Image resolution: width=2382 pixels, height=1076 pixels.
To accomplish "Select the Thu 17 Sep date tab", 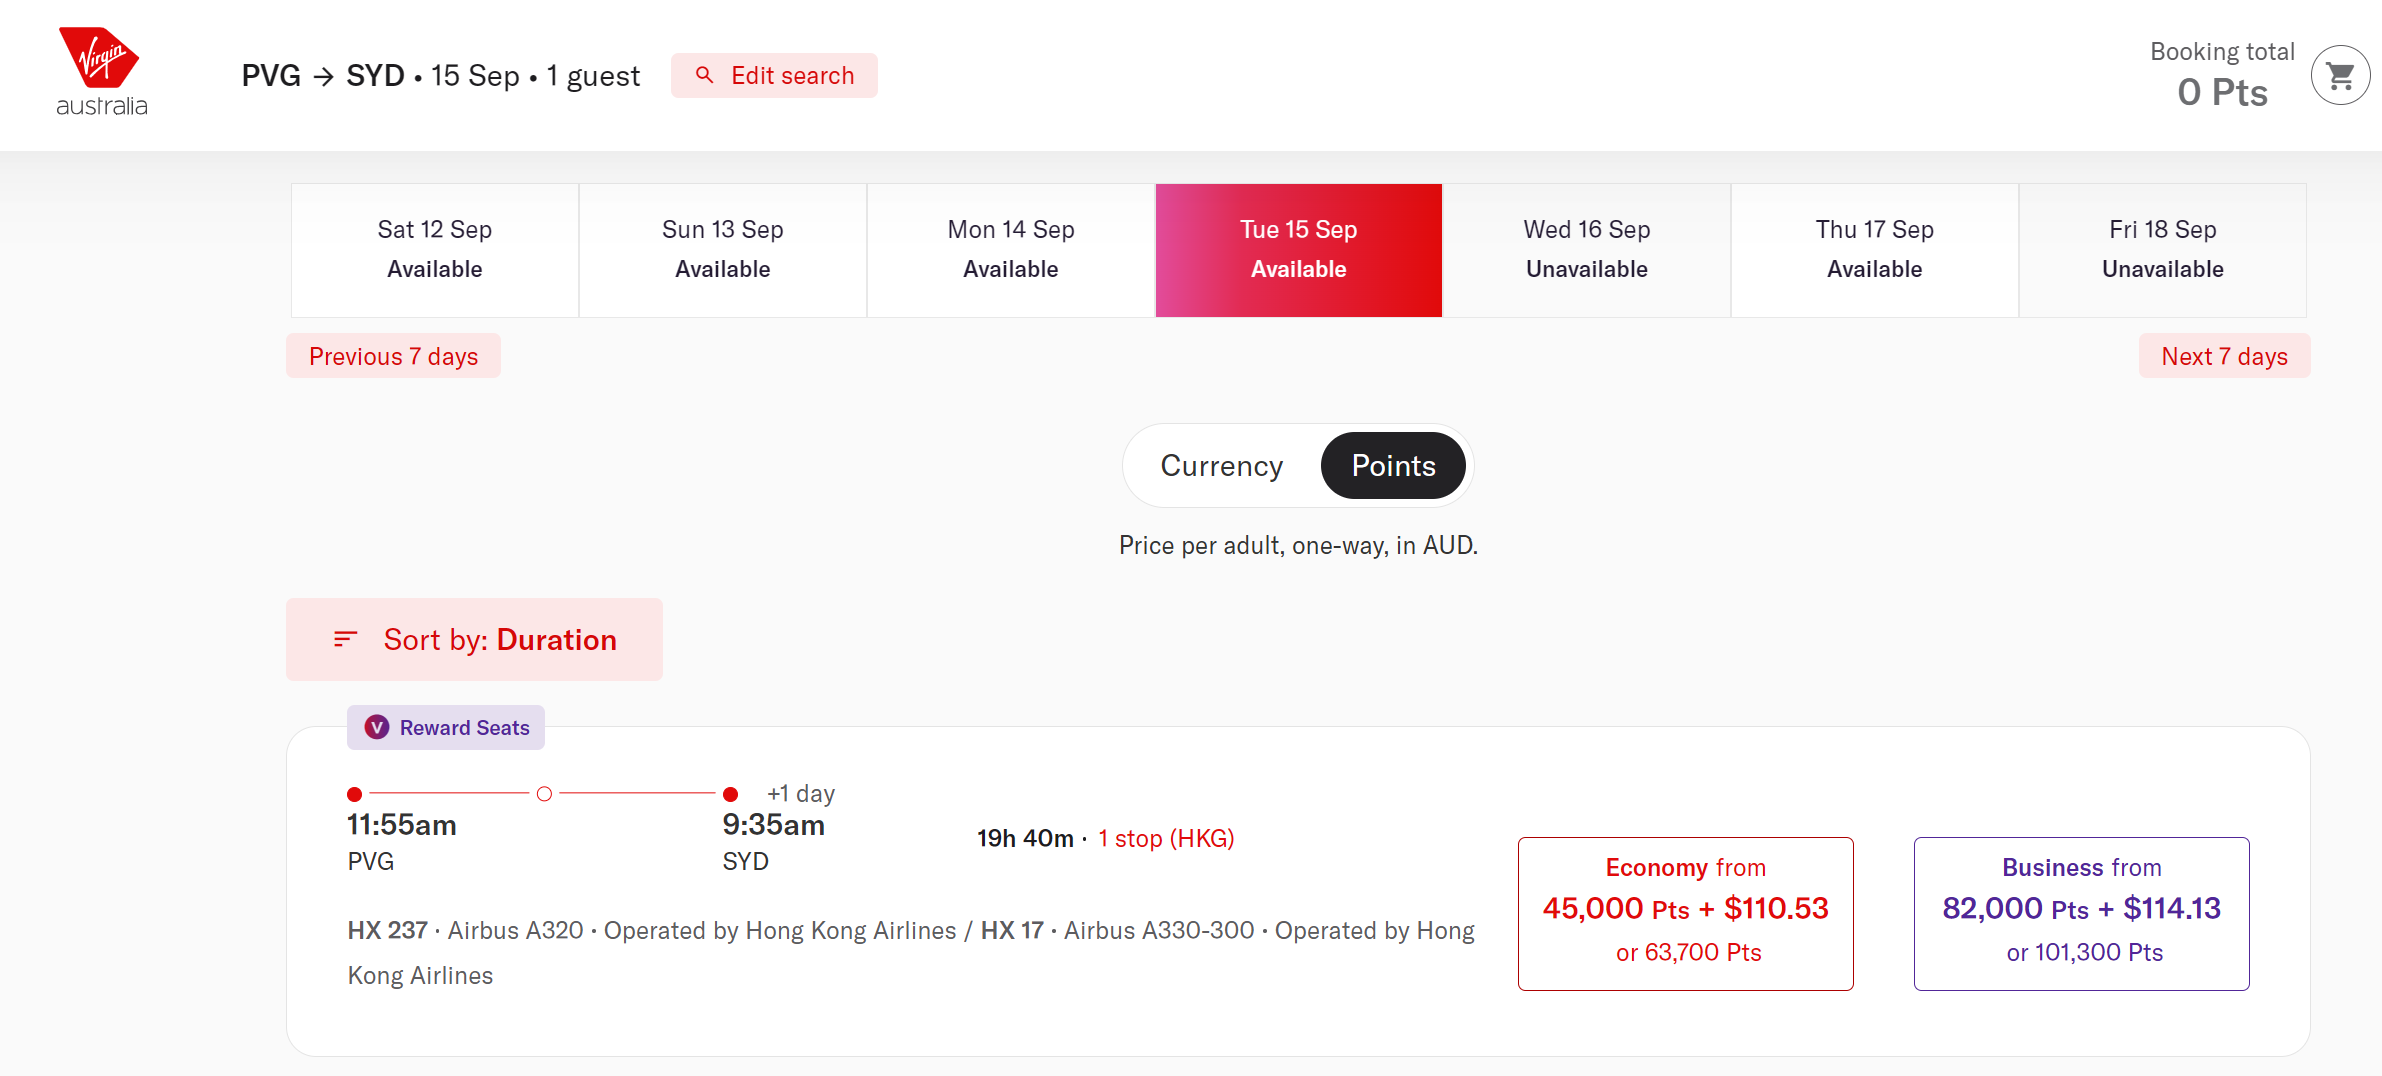I will [x=1875, y=250].
